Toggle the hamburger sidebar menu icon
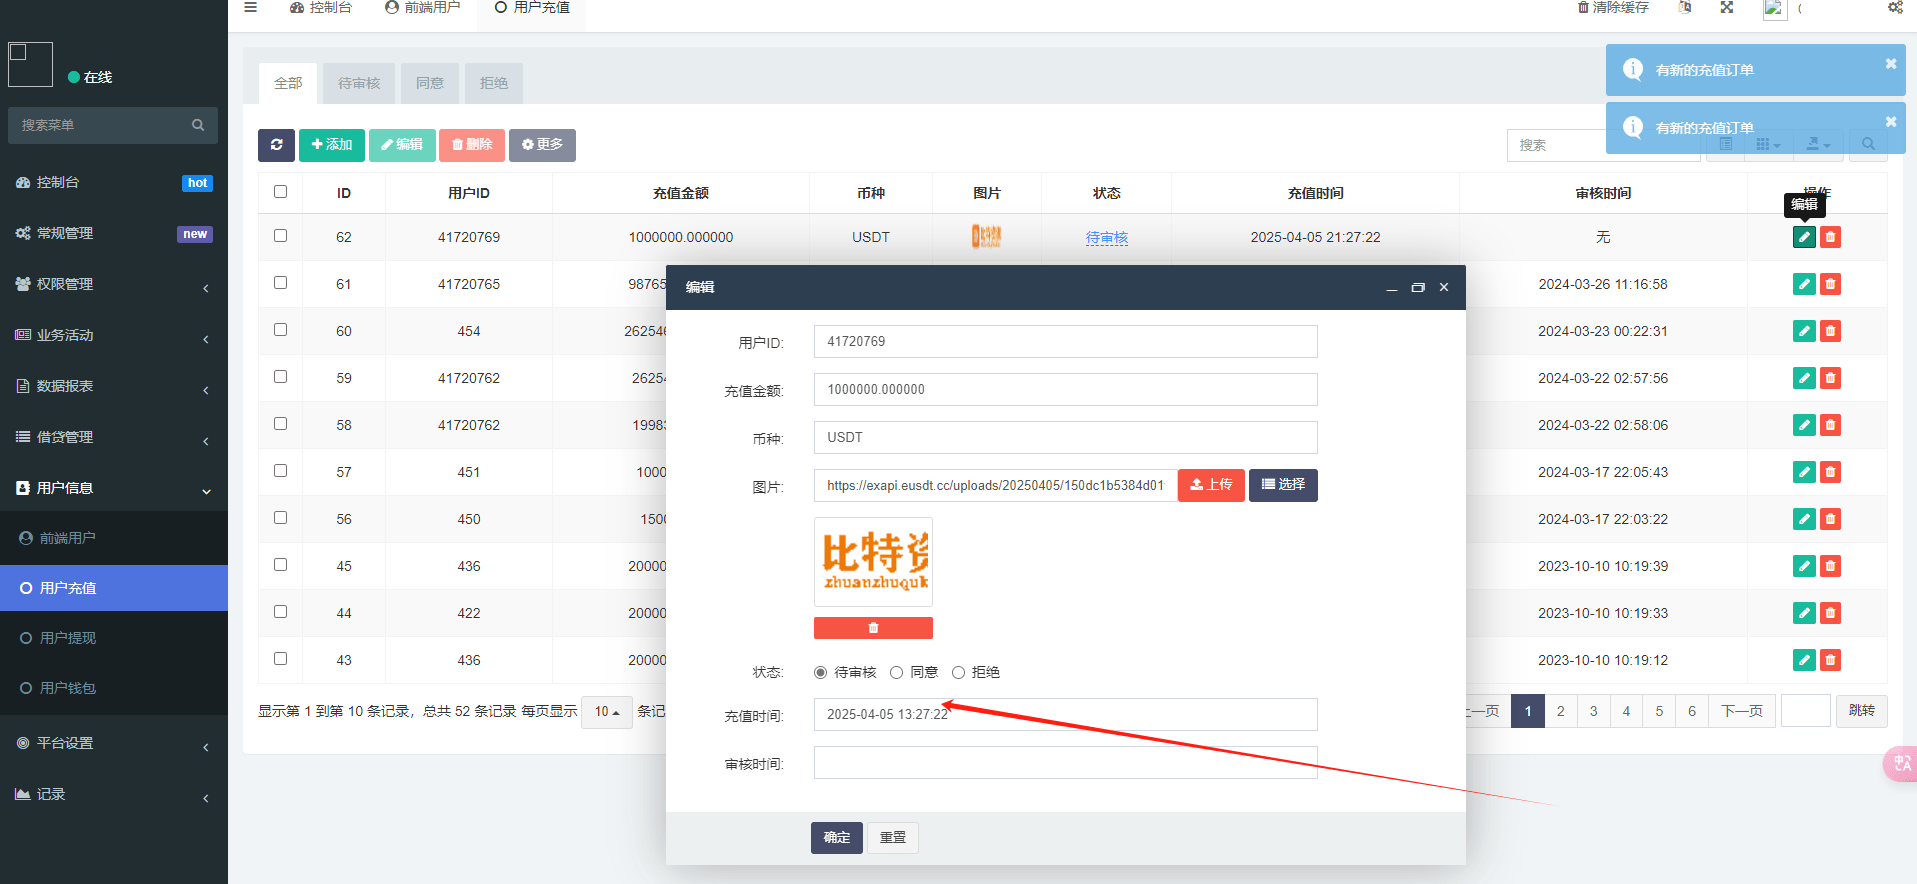The height and width of the screenshot is (884, 1917). click(x=251, y=7)
